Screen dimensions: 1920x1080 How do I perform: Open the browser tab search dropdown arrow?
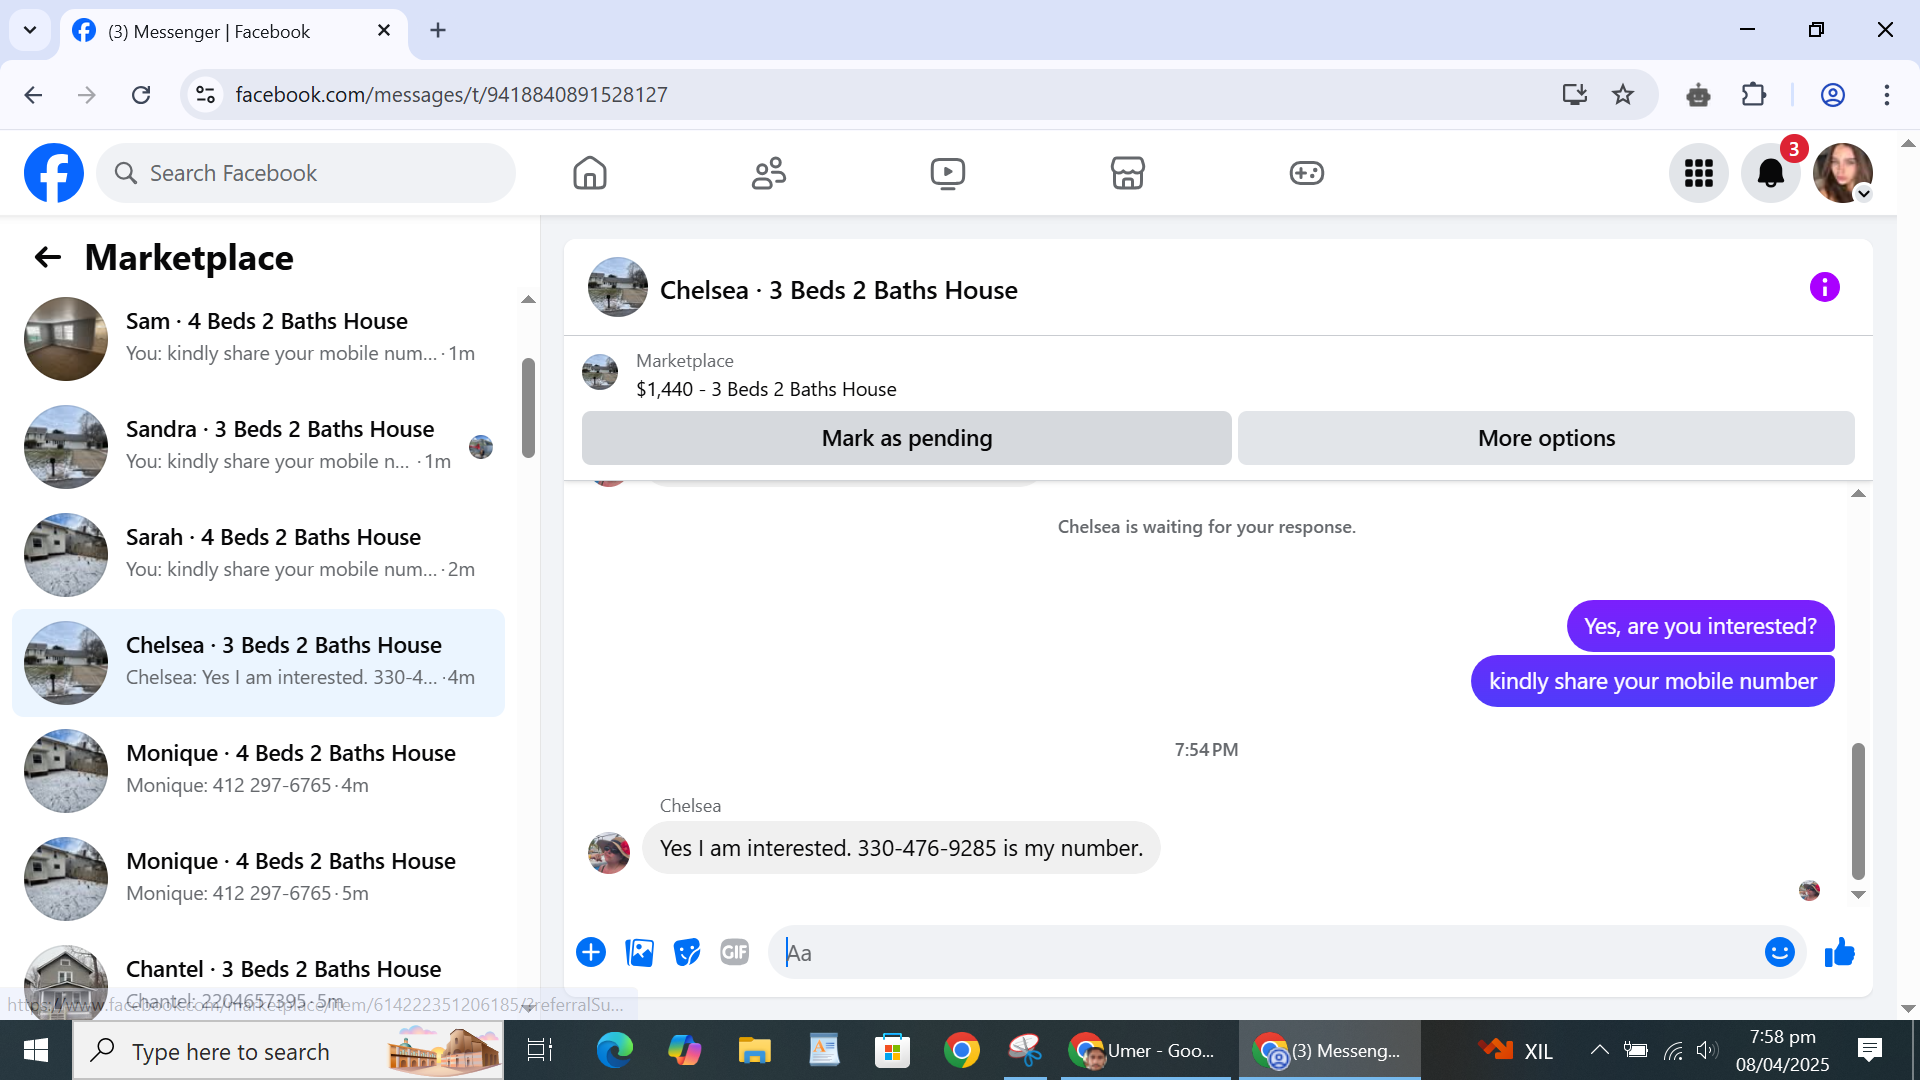30,30
